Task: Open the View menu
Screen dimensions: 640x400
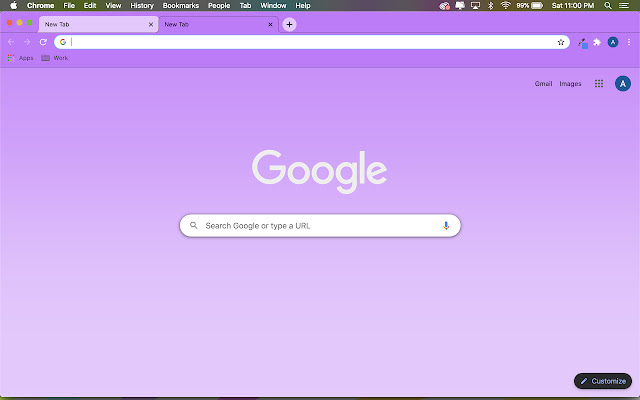Action: pos(113,6)
